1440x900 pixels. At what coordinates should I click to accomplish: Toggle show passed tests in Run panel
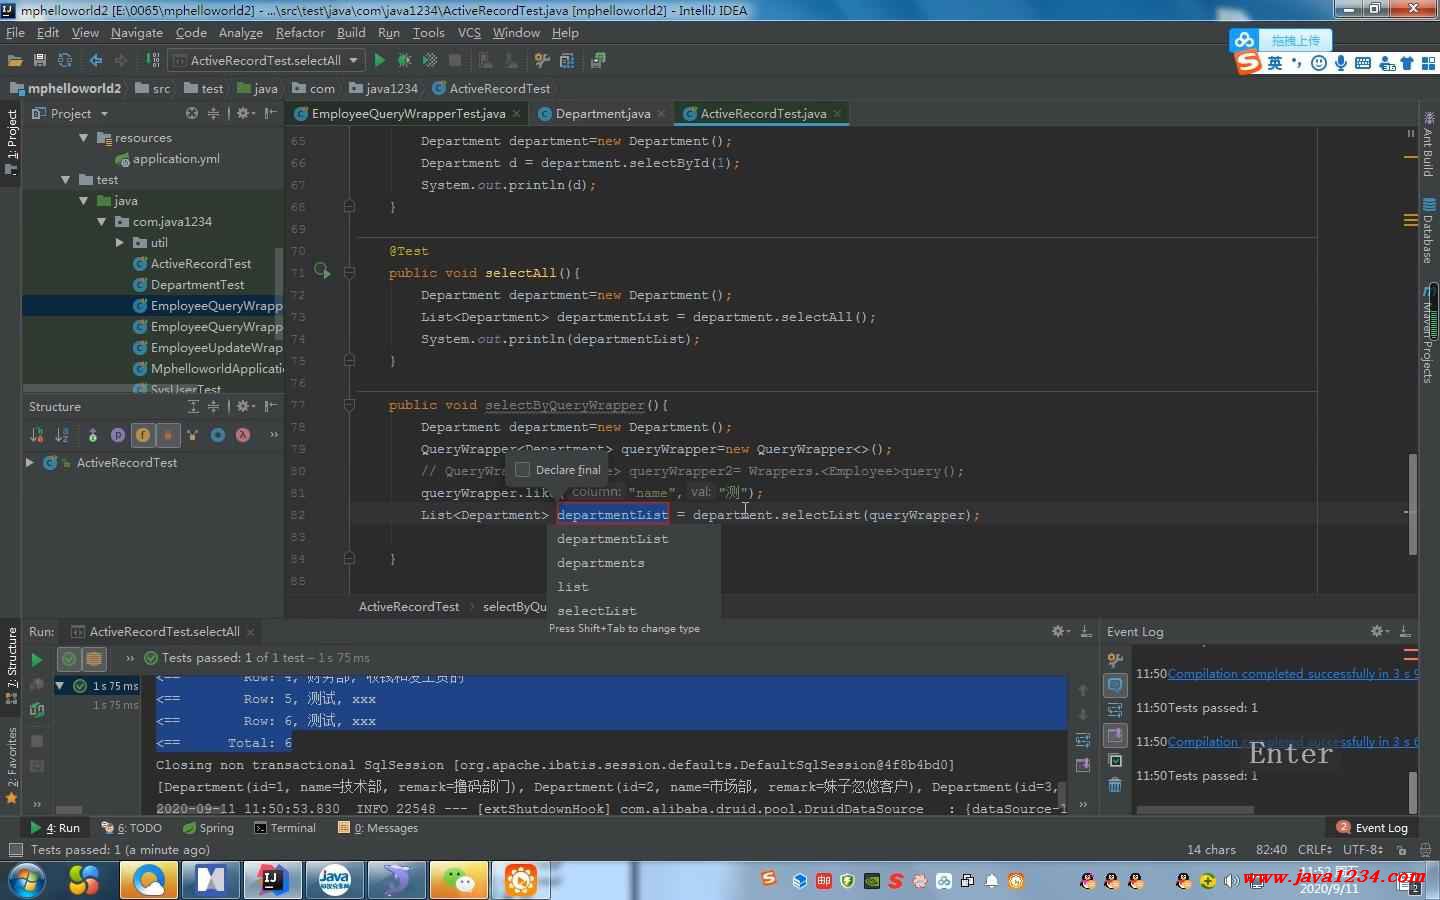[68, 658]
